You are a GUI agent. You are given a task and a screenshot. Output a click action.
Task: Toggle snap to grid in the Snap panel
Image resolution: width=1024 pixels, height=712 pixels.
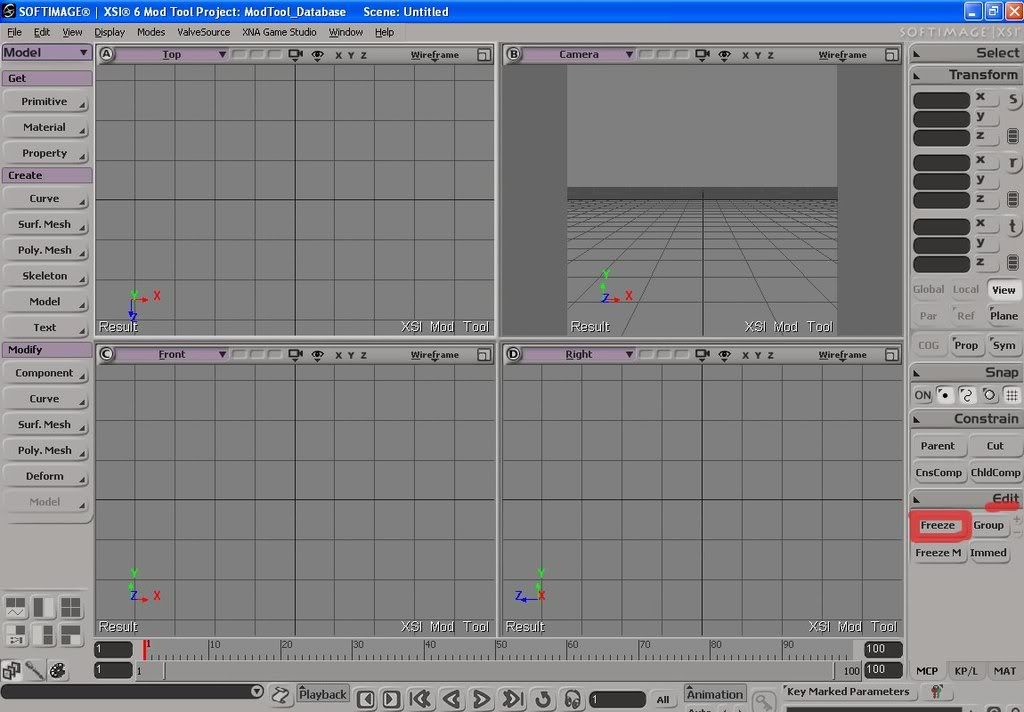pos(1012,395)
